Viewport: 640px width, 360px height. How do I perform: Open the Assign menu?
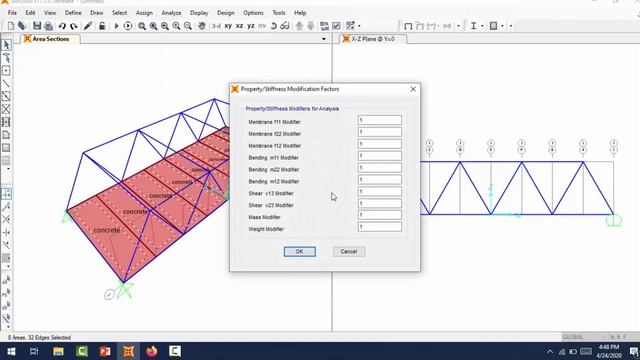point(144,13)
